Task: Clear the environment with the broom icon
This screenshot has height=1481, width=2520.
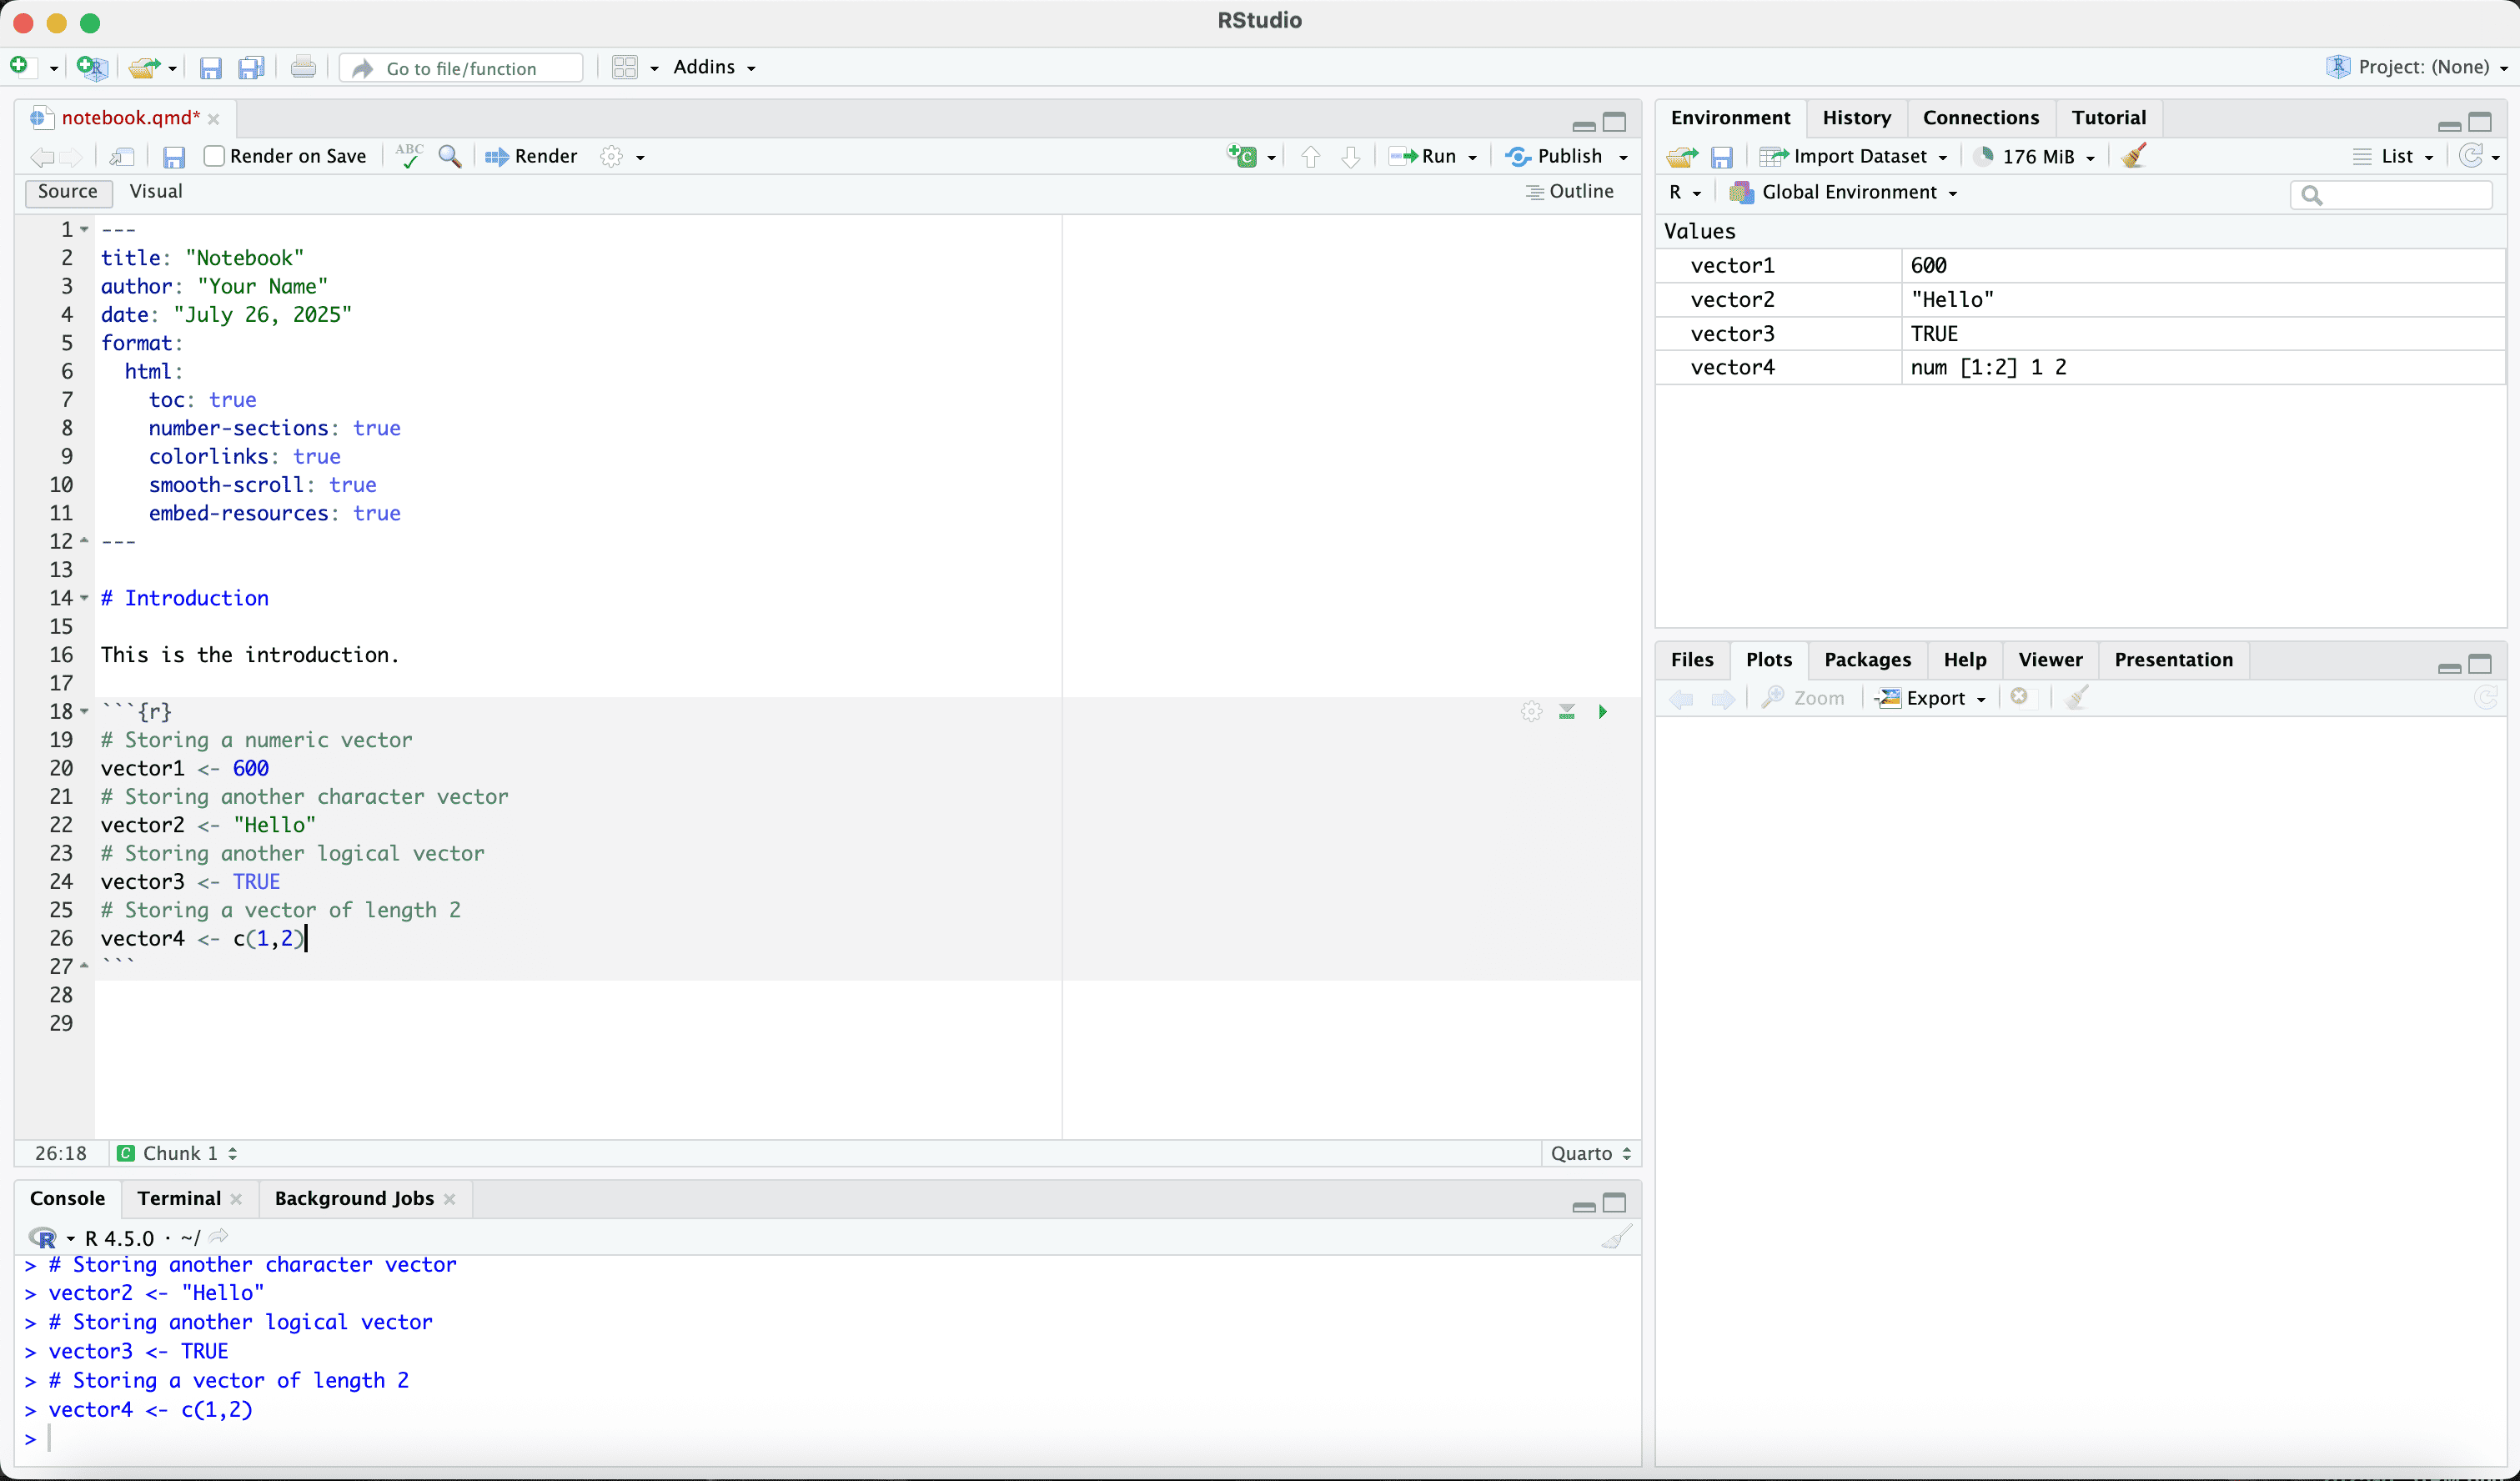Action: point(2134,156)
